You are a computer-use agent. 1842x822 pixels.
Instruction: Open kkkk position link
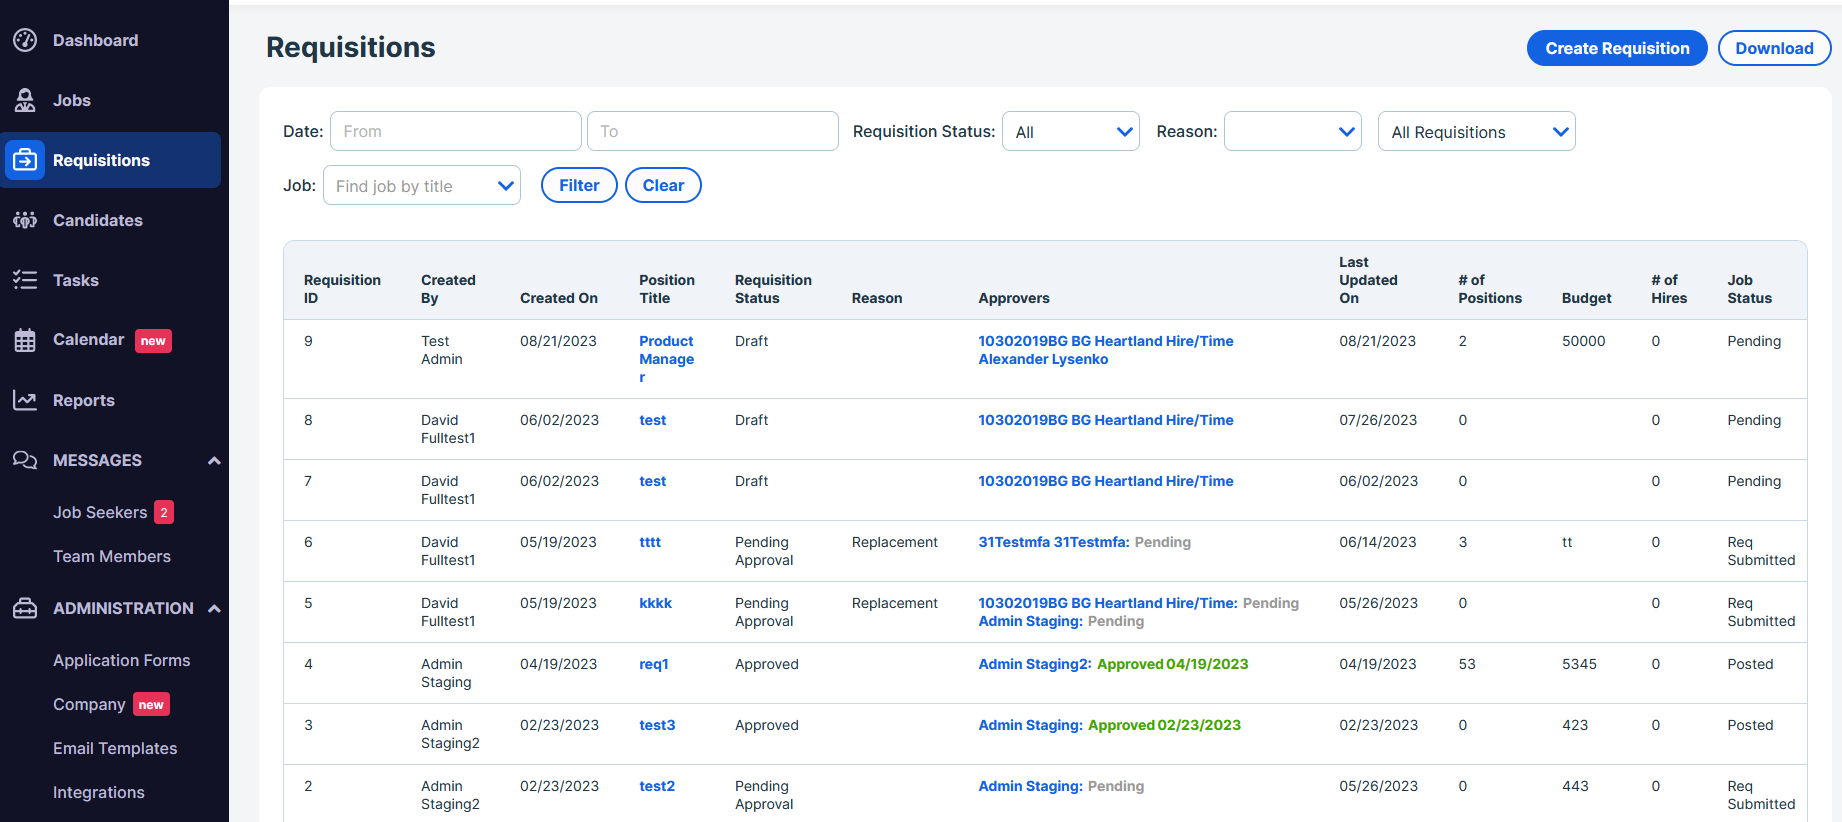(656, 603)
